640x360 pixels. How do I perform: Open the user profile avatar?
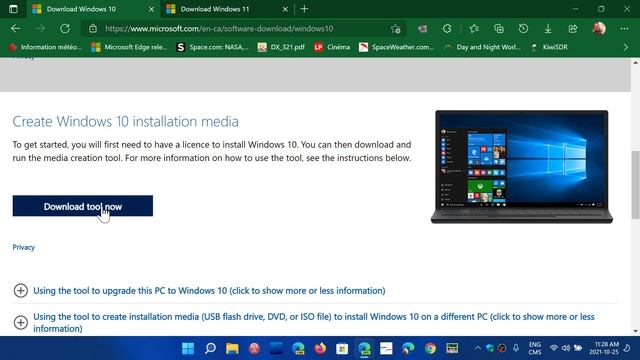[x=599, y=29]
